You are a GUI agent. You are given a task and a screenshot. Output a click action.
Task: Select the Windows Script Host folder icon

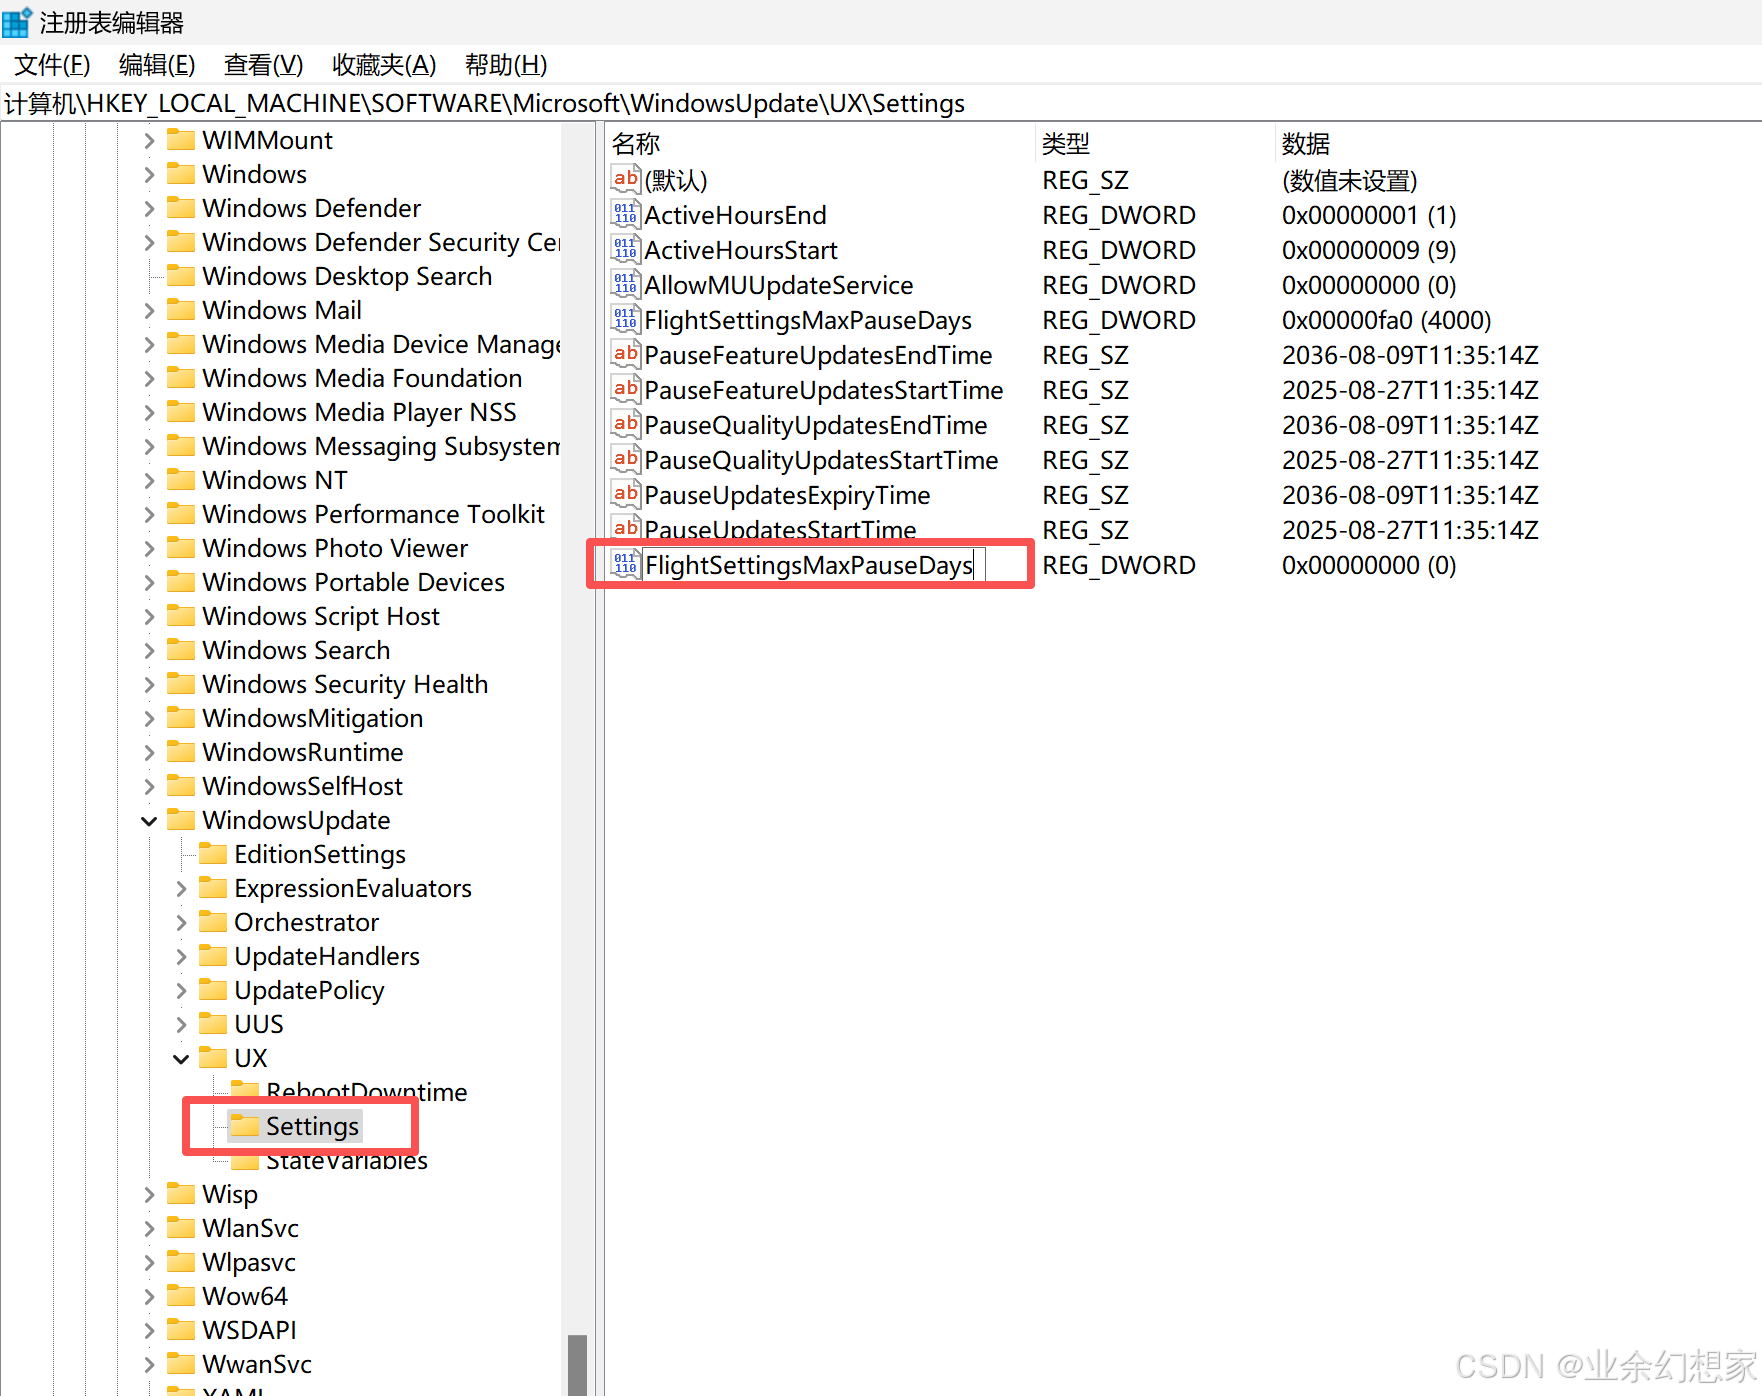181,615
